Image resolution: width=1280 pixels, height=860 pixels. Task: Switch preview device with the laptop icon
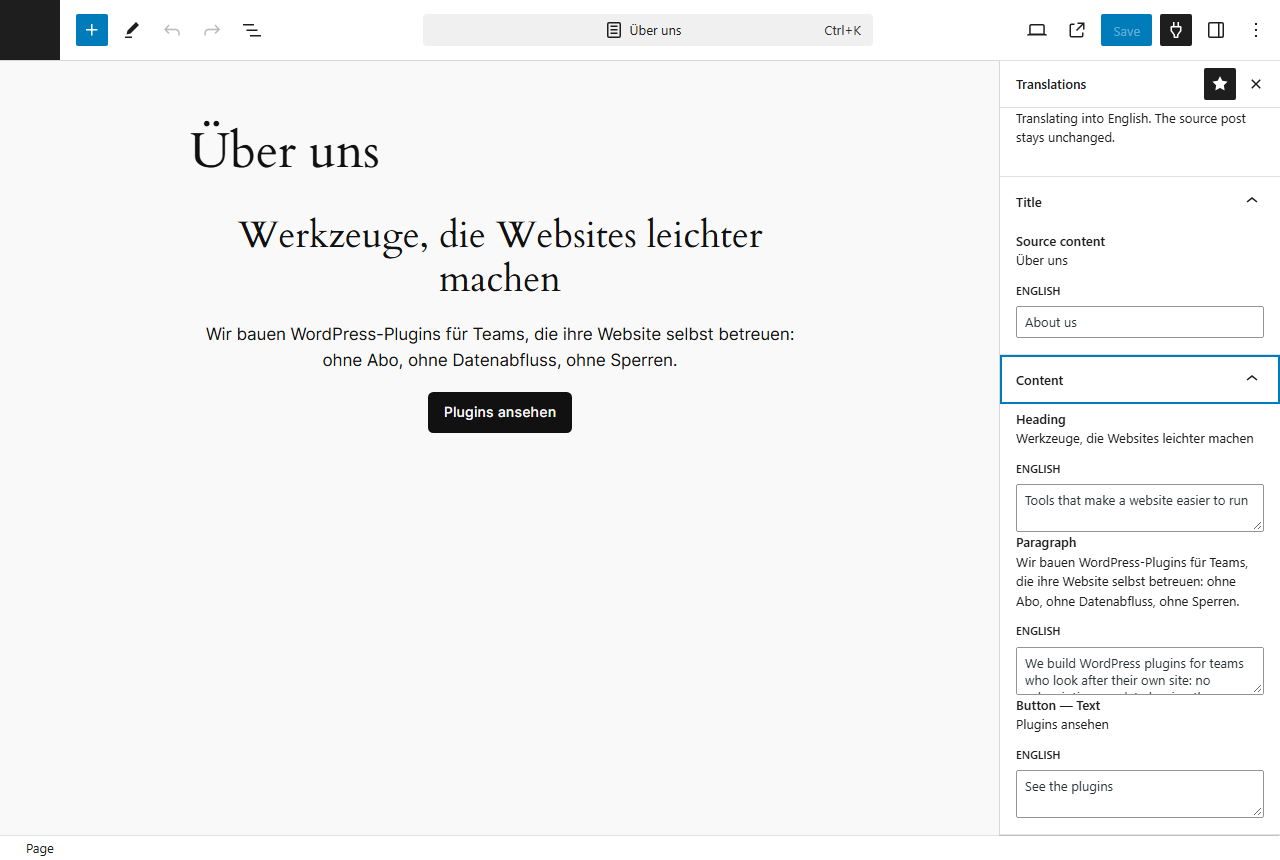[x=1037, y=30]
